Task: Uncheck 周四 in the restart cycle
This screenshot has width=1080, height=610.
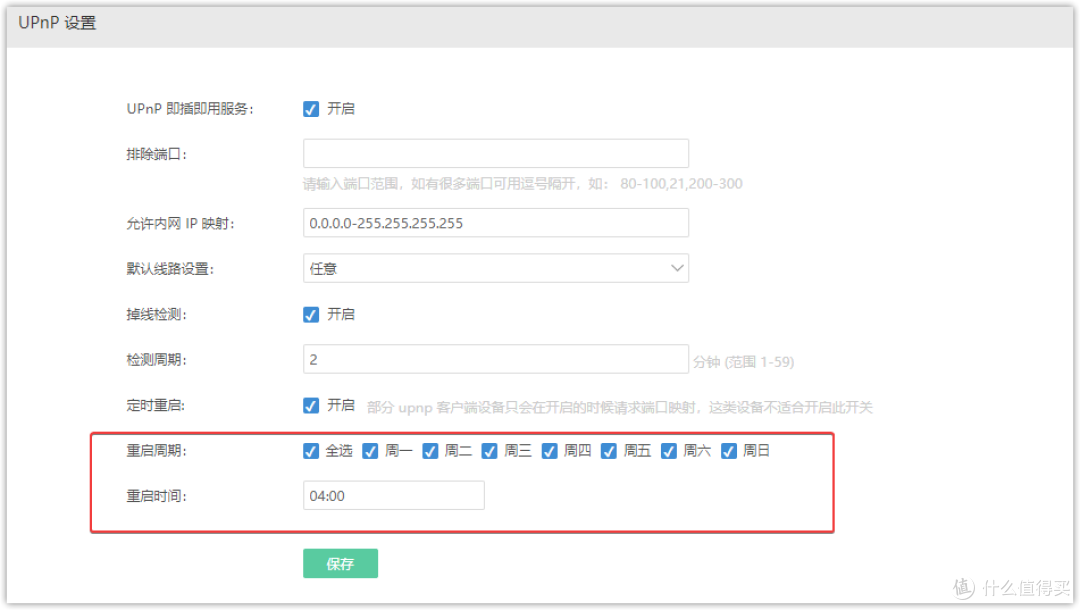Action: [549, 451]
